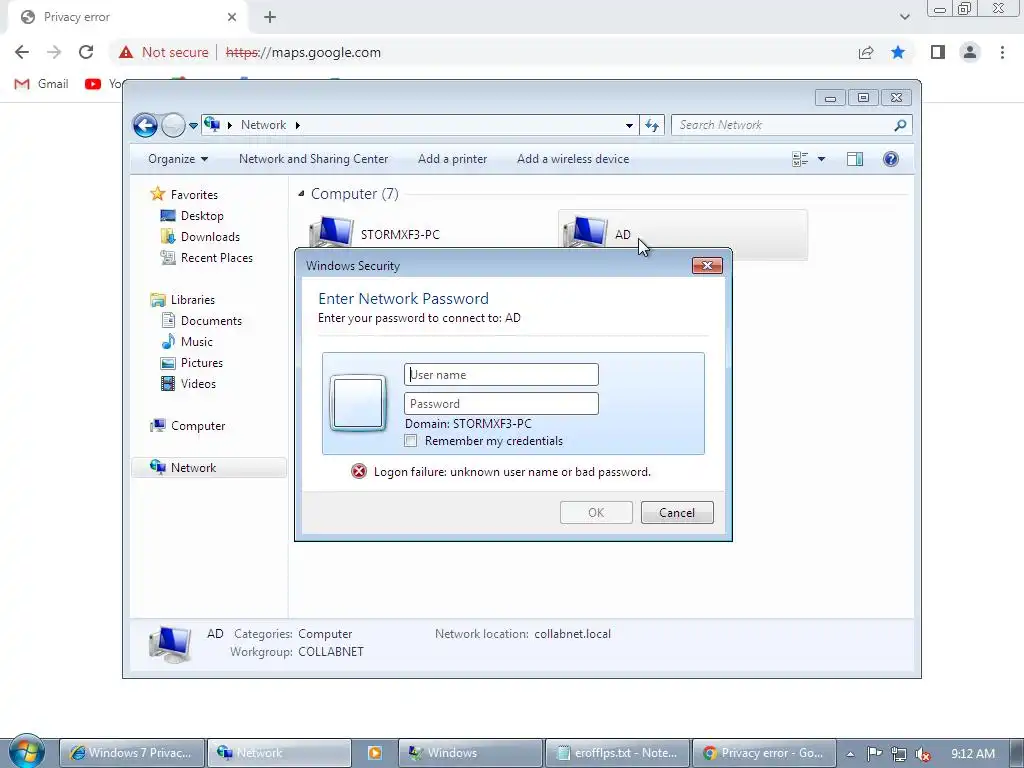This screenshot has height=768, width=1024.
Task: Select Libraries in navigation pane
Action: (x=183, y=300)
